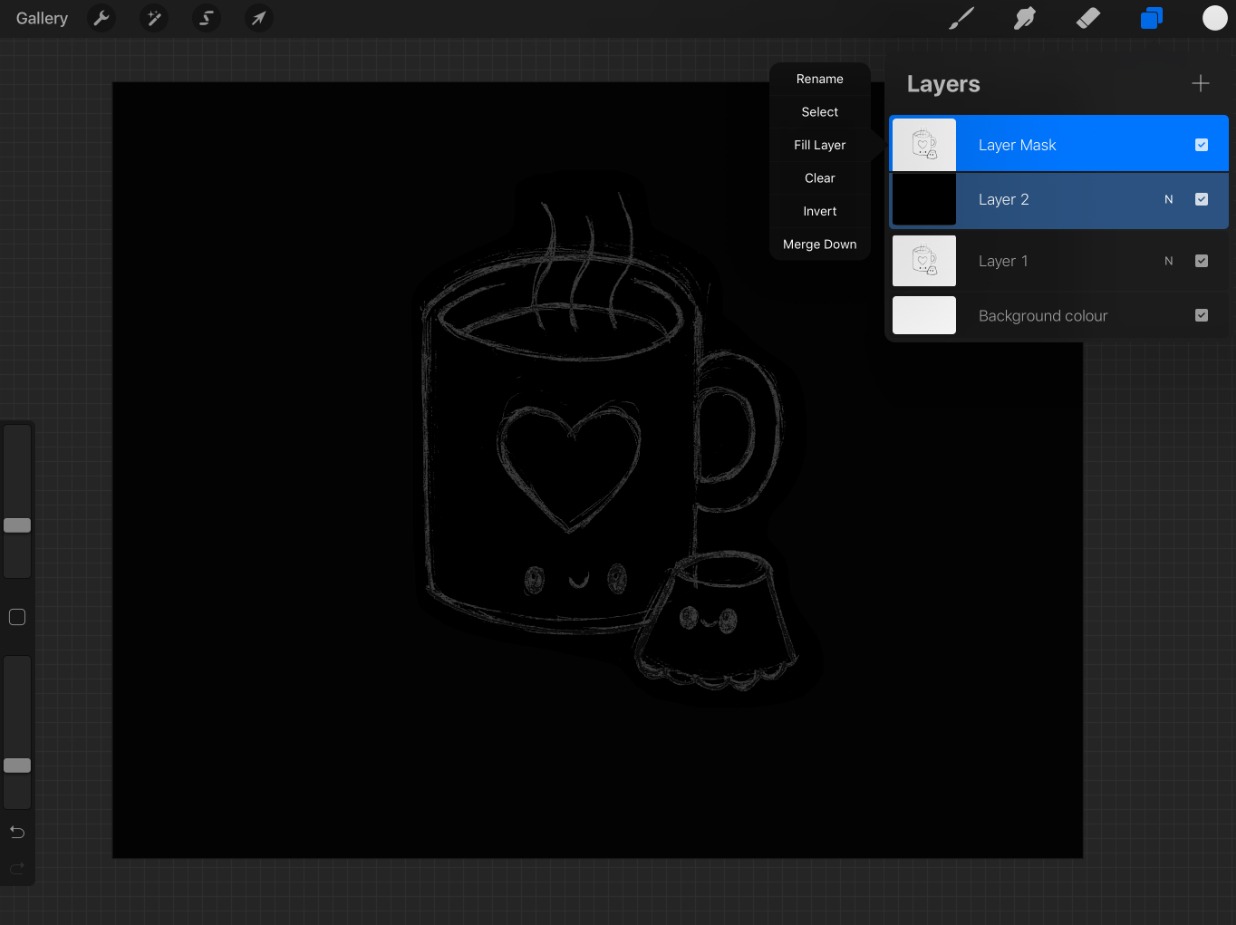1236x925 pixels.
Task: Add a new layer with the plus icon
Action: 1199,83
